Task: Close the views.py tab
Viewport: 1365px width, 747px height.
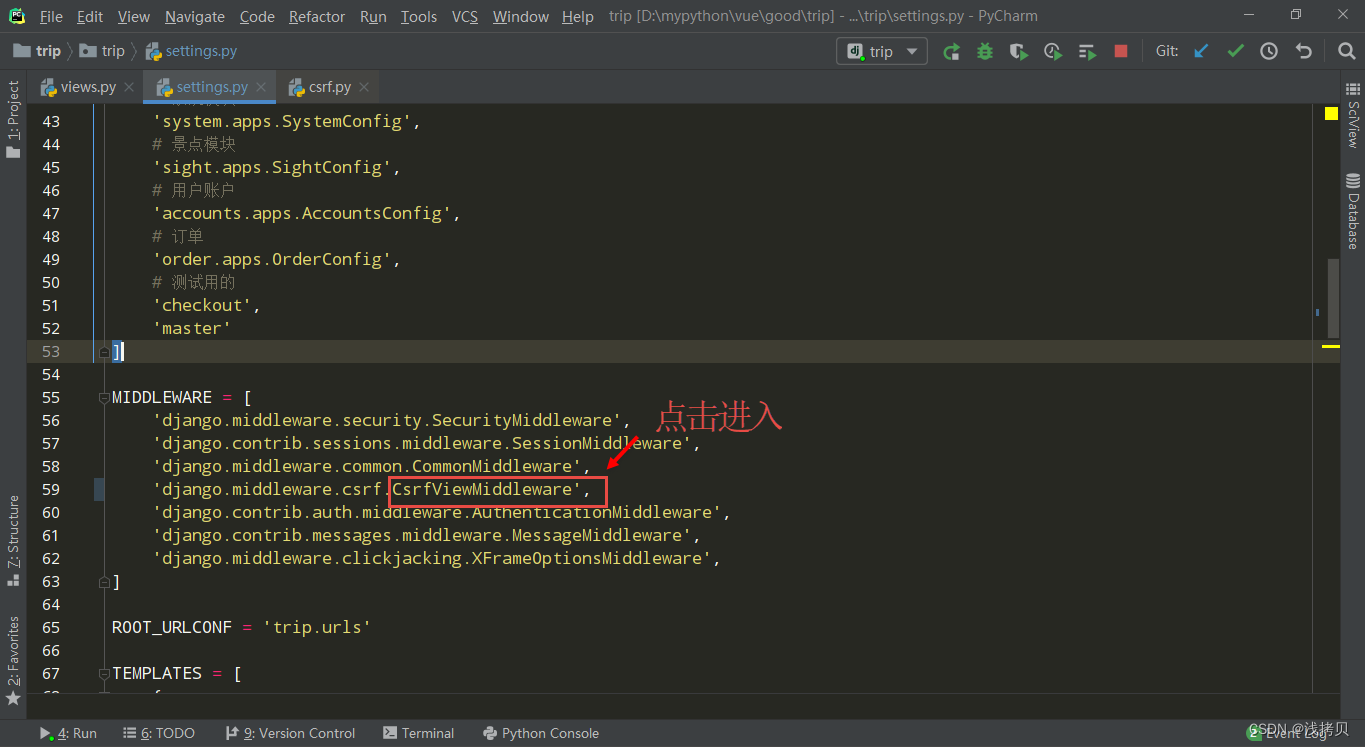Action: point(129,87)
